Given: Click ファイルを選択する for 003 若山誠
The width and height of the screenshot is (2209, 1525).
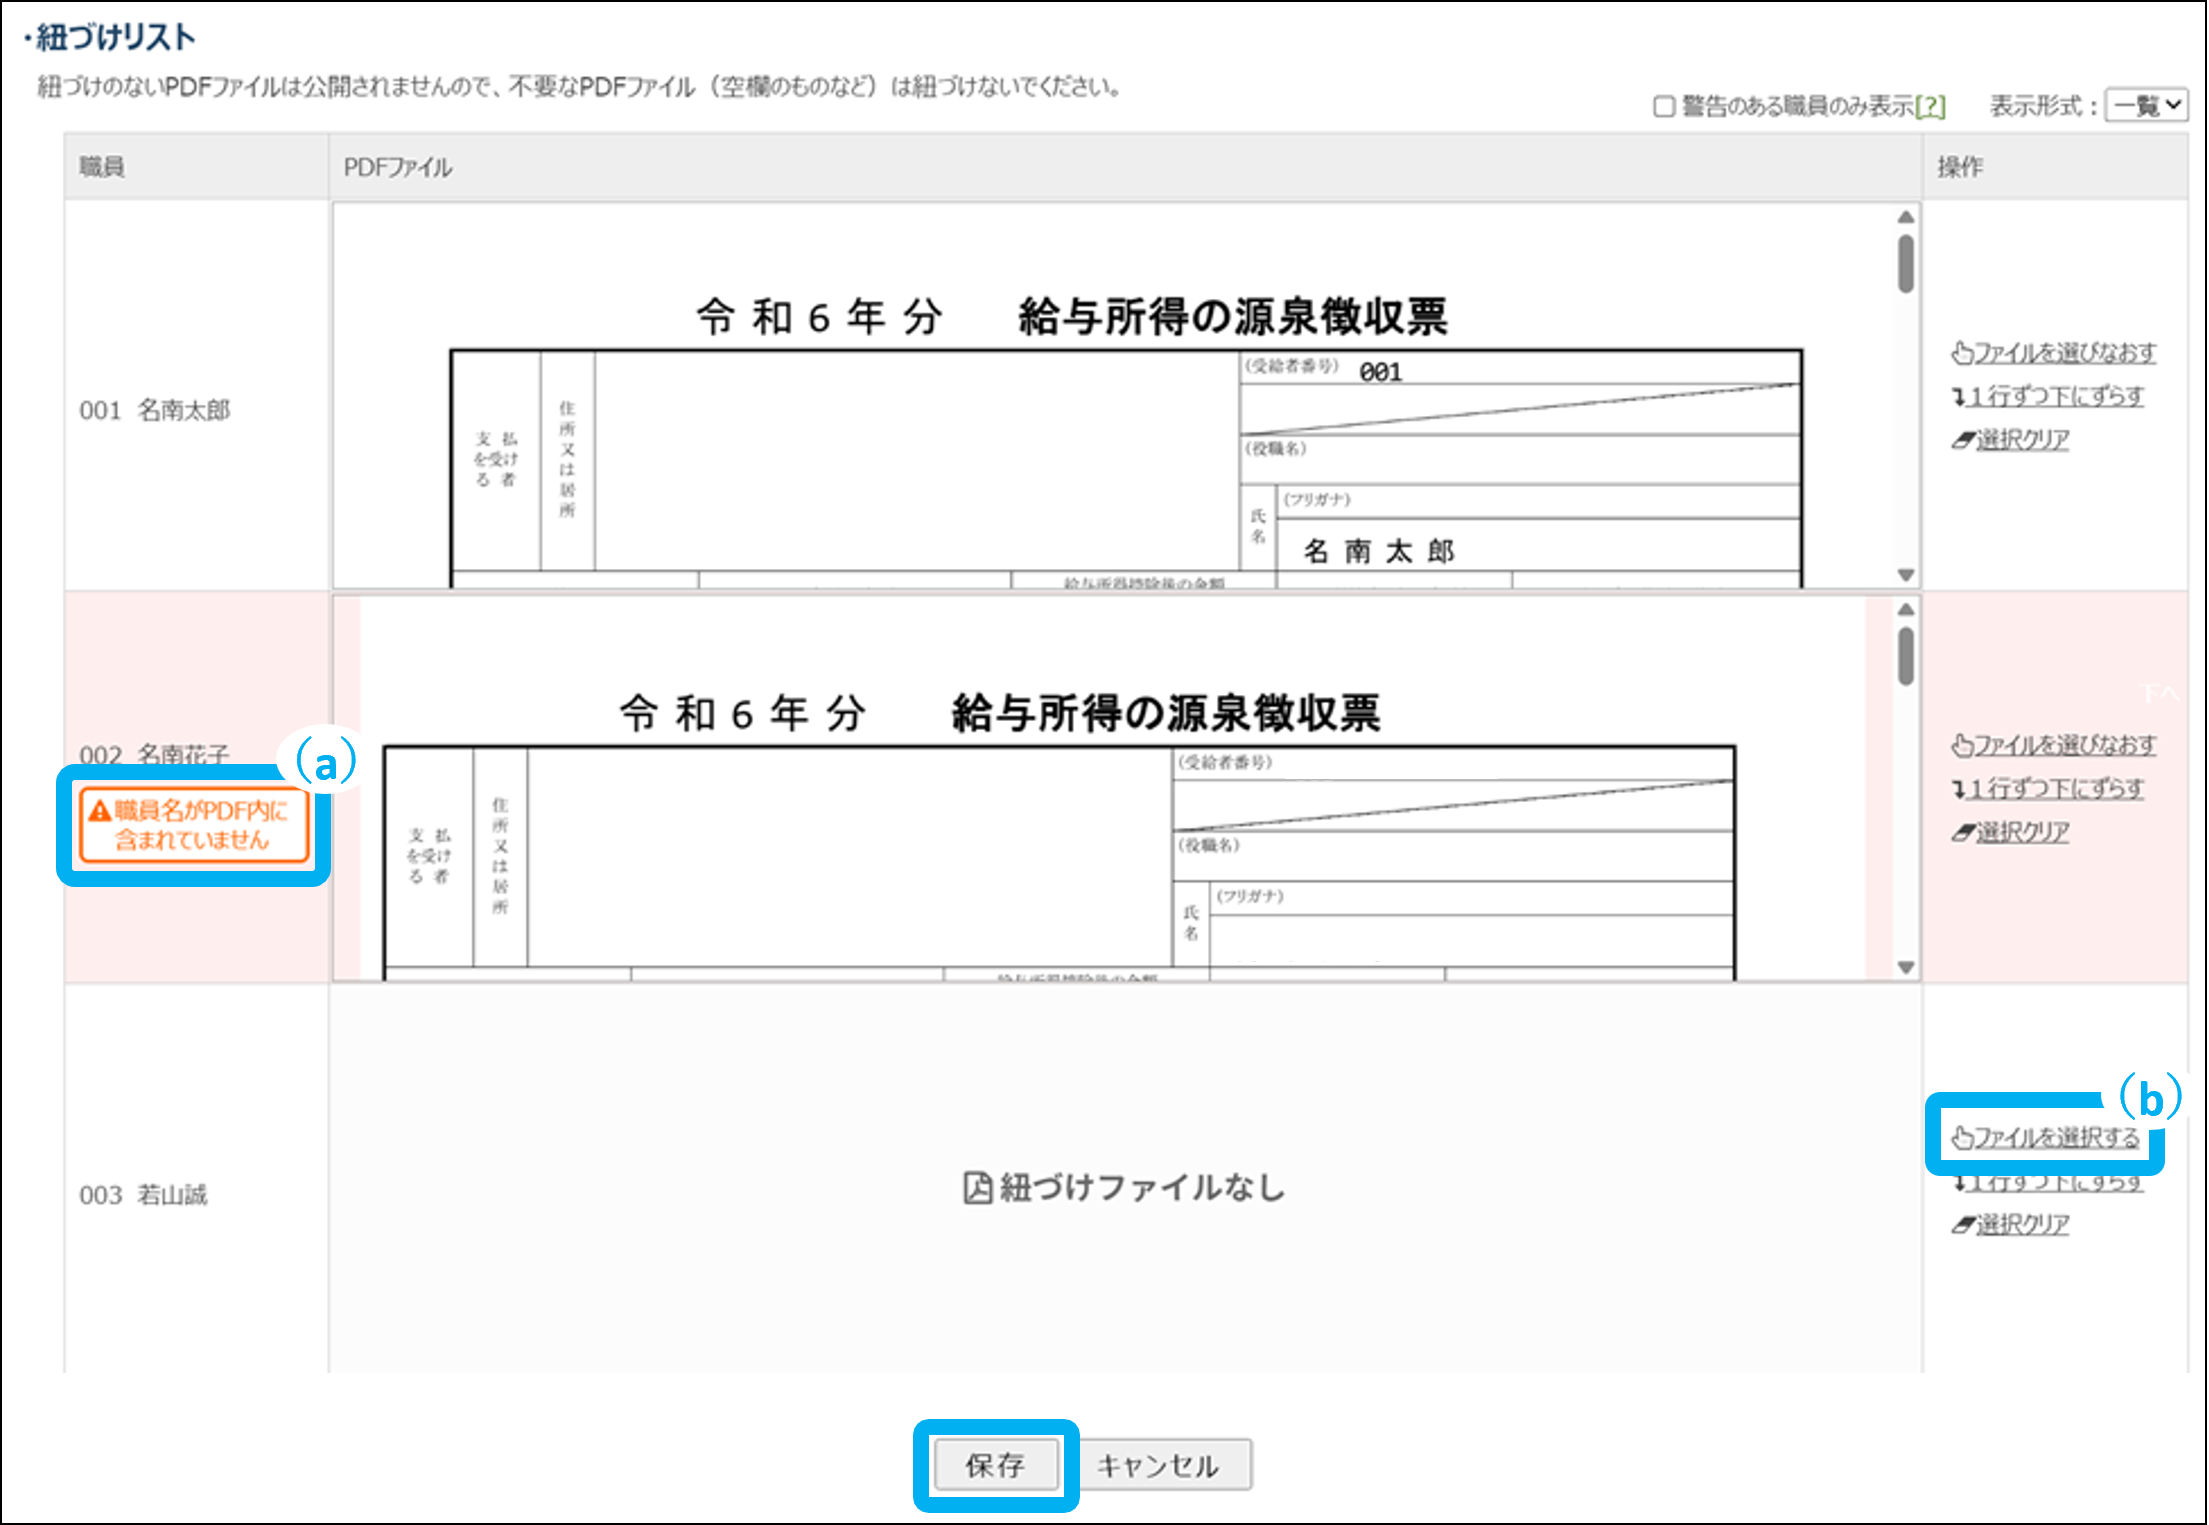Looking at the screenshot, I should pos(2046,1138).
